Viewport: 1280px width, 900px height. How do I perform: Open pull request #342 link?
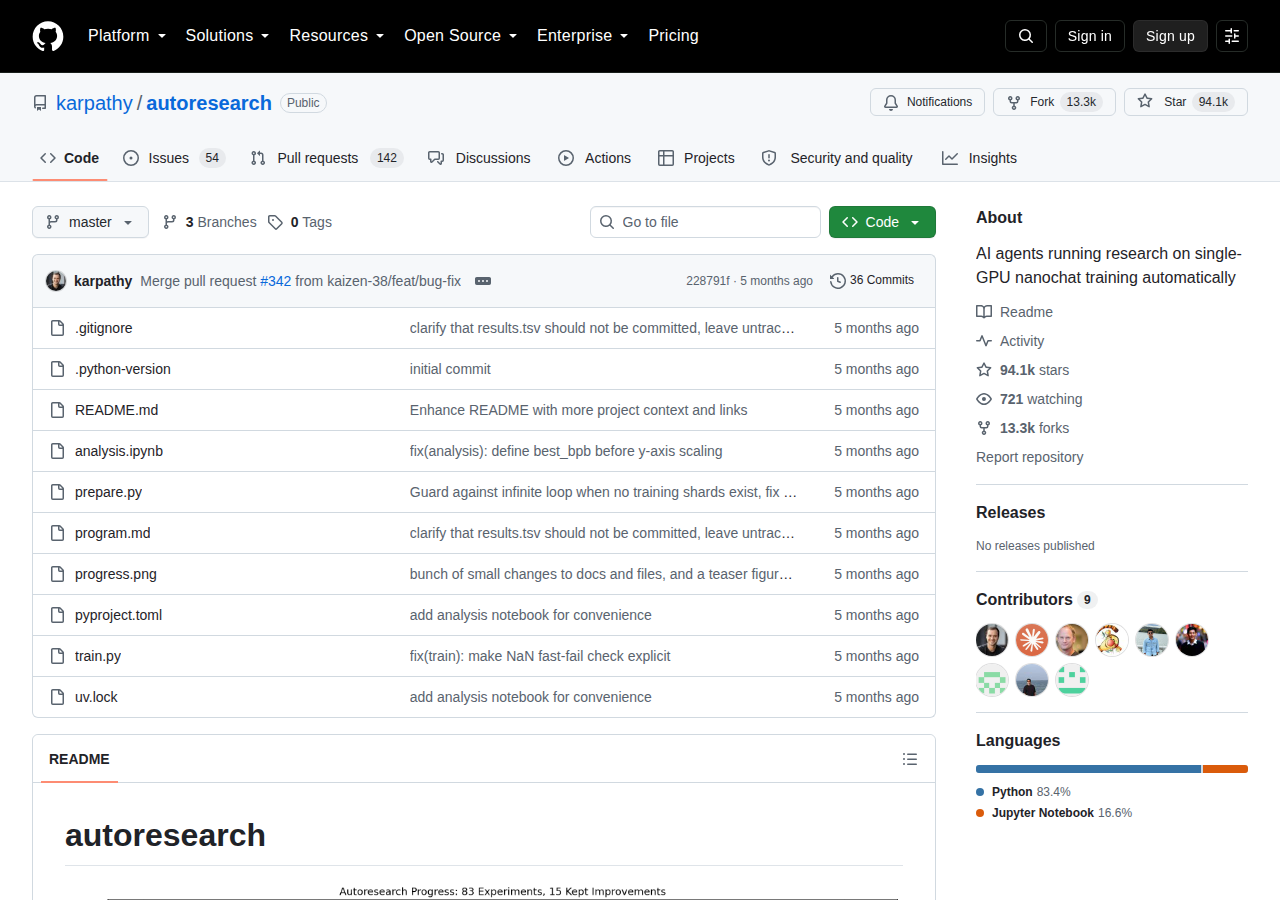(x=275, y=281)
